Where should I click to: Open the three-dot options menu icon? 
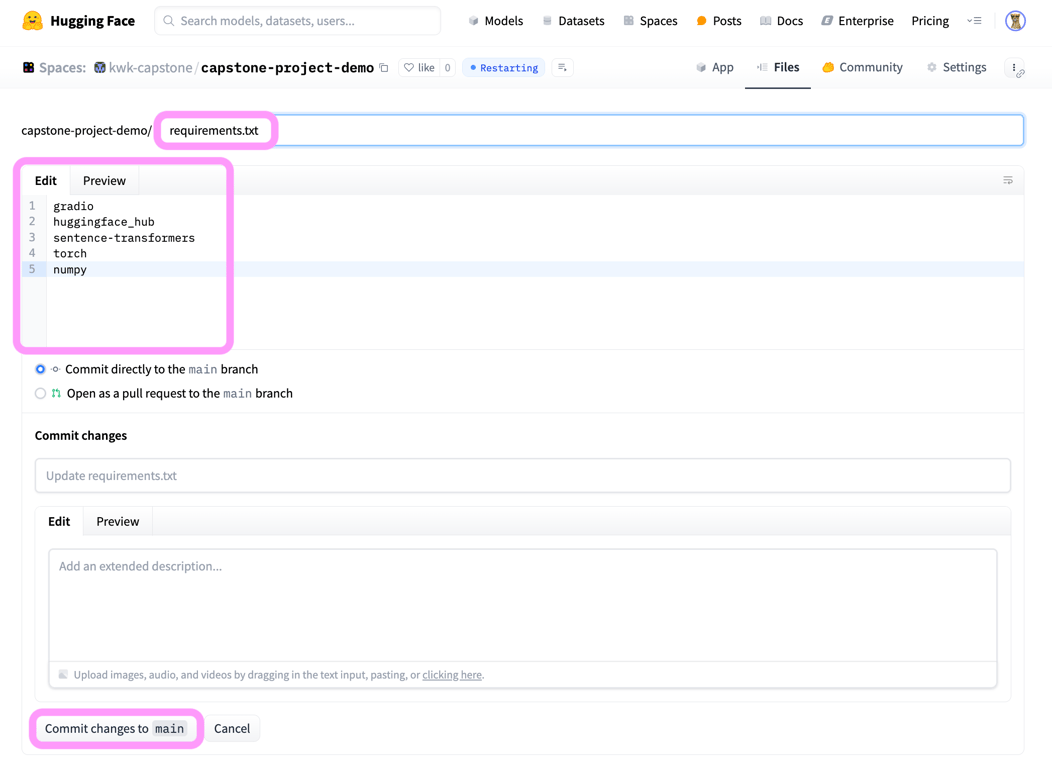(1014, 68)
